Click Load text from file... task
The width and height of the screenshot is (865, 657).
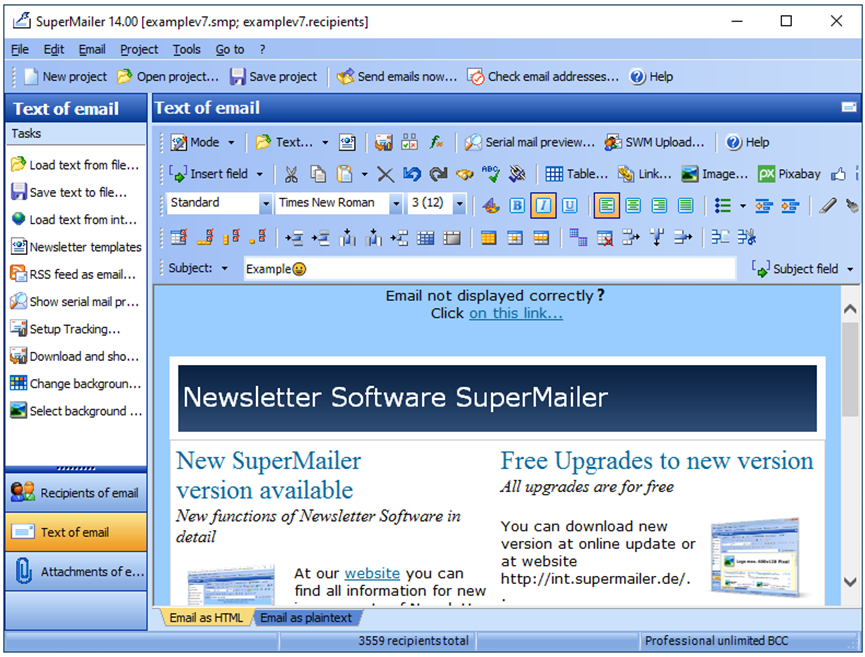76,165
